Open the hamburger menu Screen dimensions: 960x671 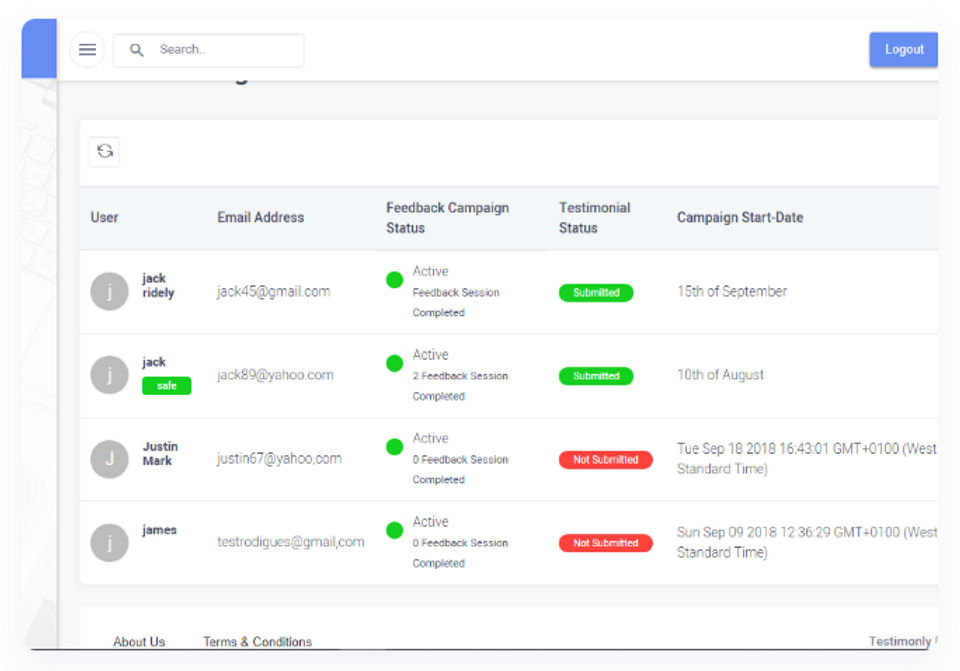88,50
